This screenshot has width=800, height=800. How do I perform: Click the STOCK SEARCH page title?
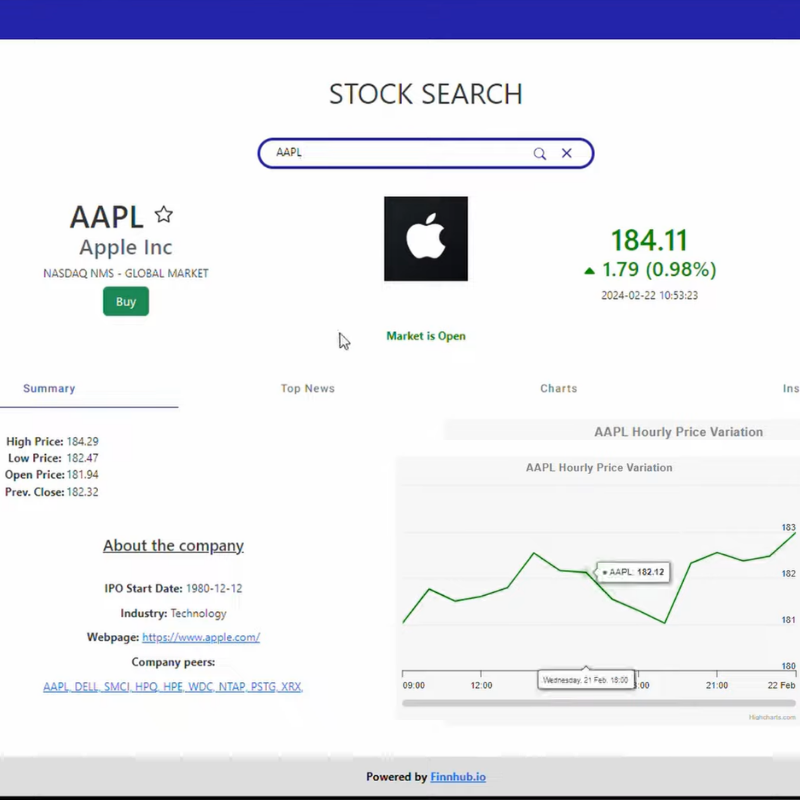[426, 94]
